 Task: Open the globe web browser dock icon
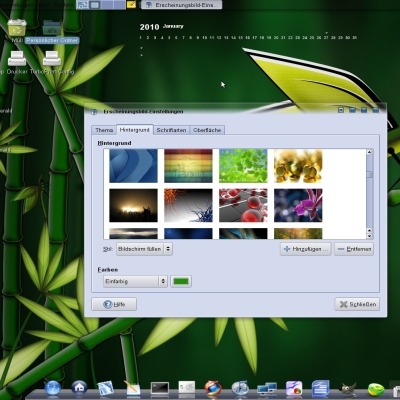coord(53,388)
